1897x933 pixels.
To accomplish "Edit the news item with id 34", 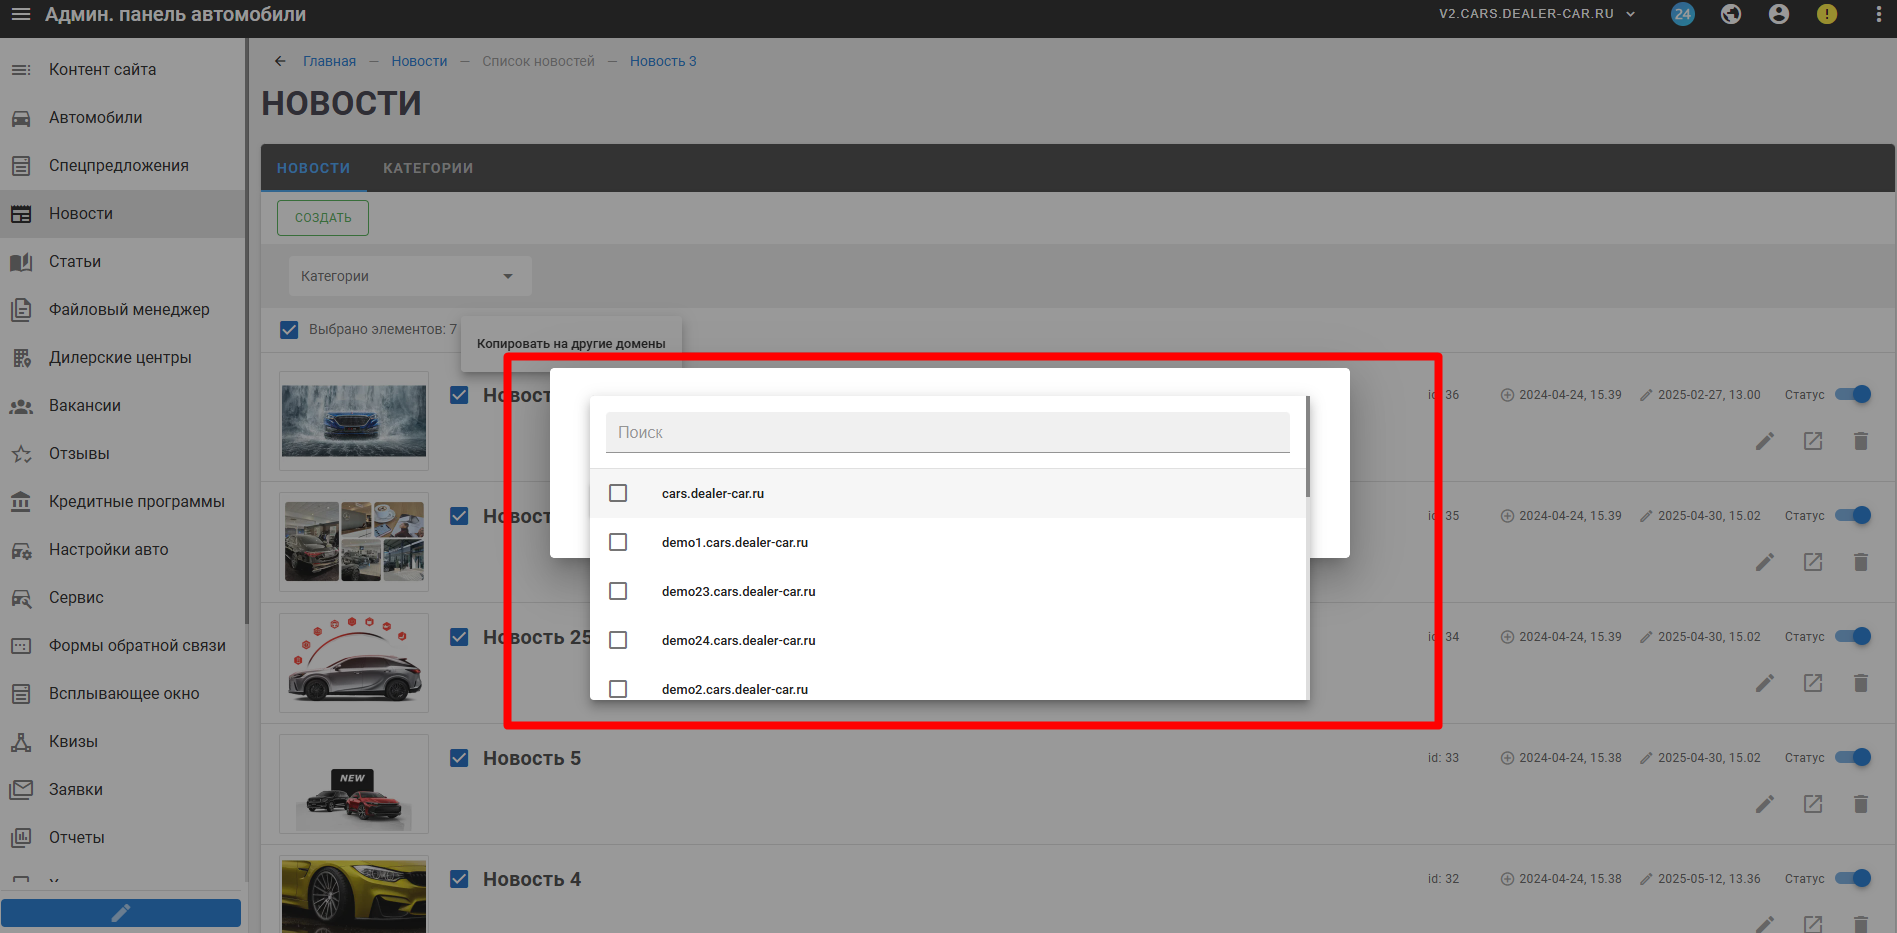I will point(1765,683).
